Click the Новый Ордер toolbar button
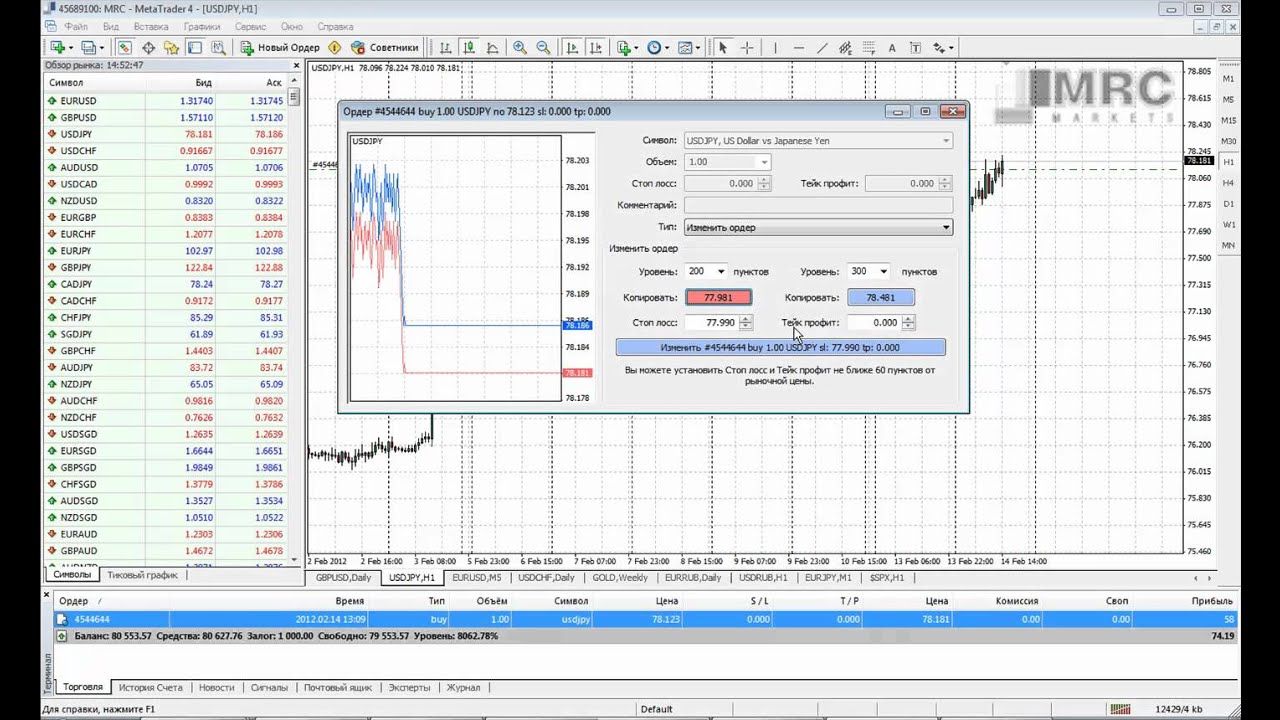Image resolution: width=1280 pixels, height=720 pixels. point(280,47)
